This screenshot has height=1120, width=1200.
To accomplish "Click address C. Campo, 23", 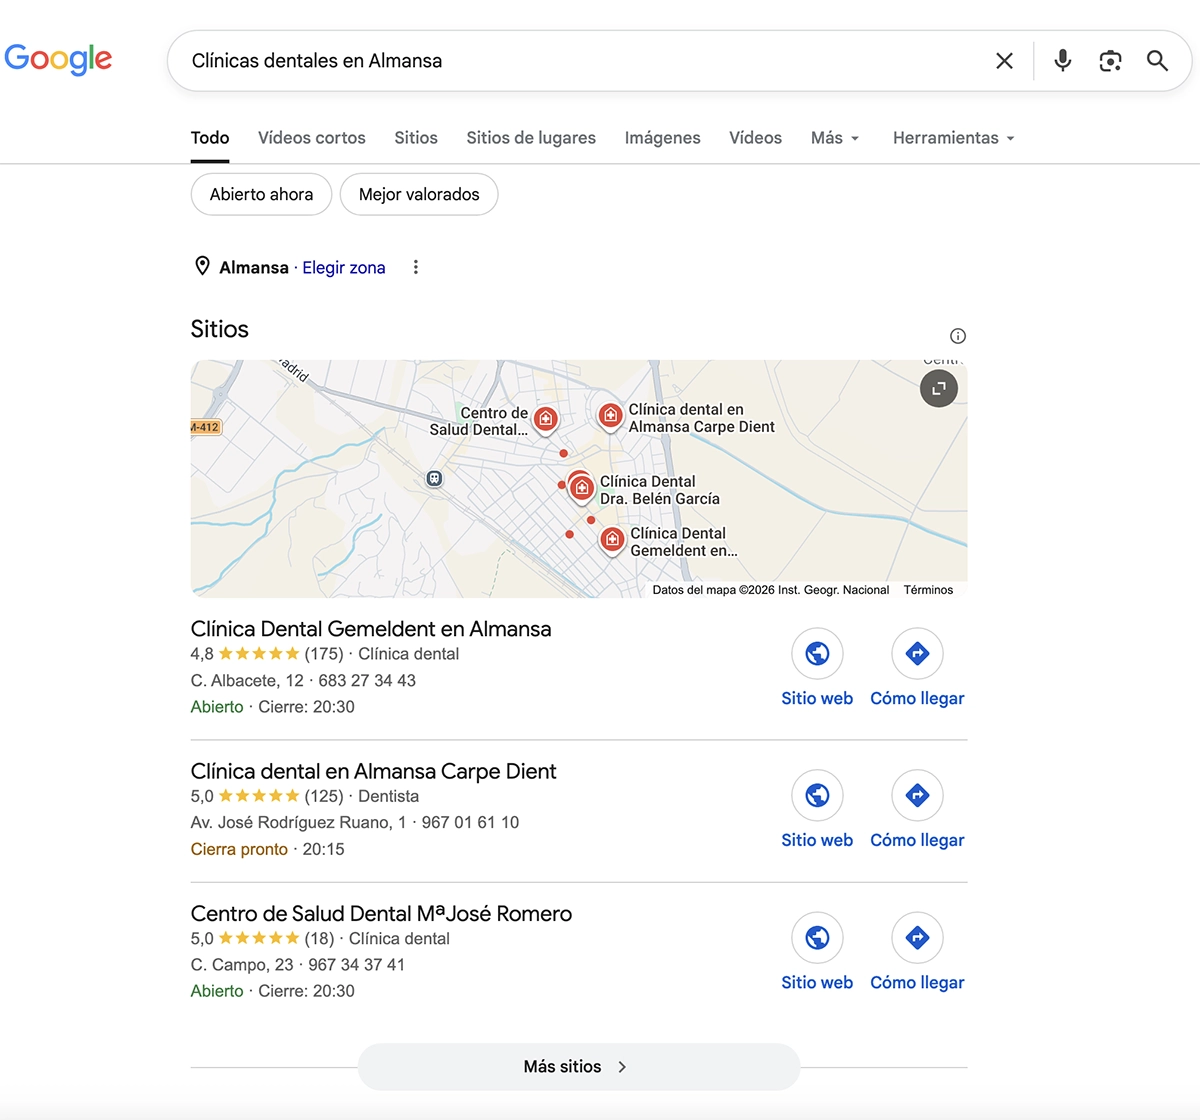I will [242, 964].
